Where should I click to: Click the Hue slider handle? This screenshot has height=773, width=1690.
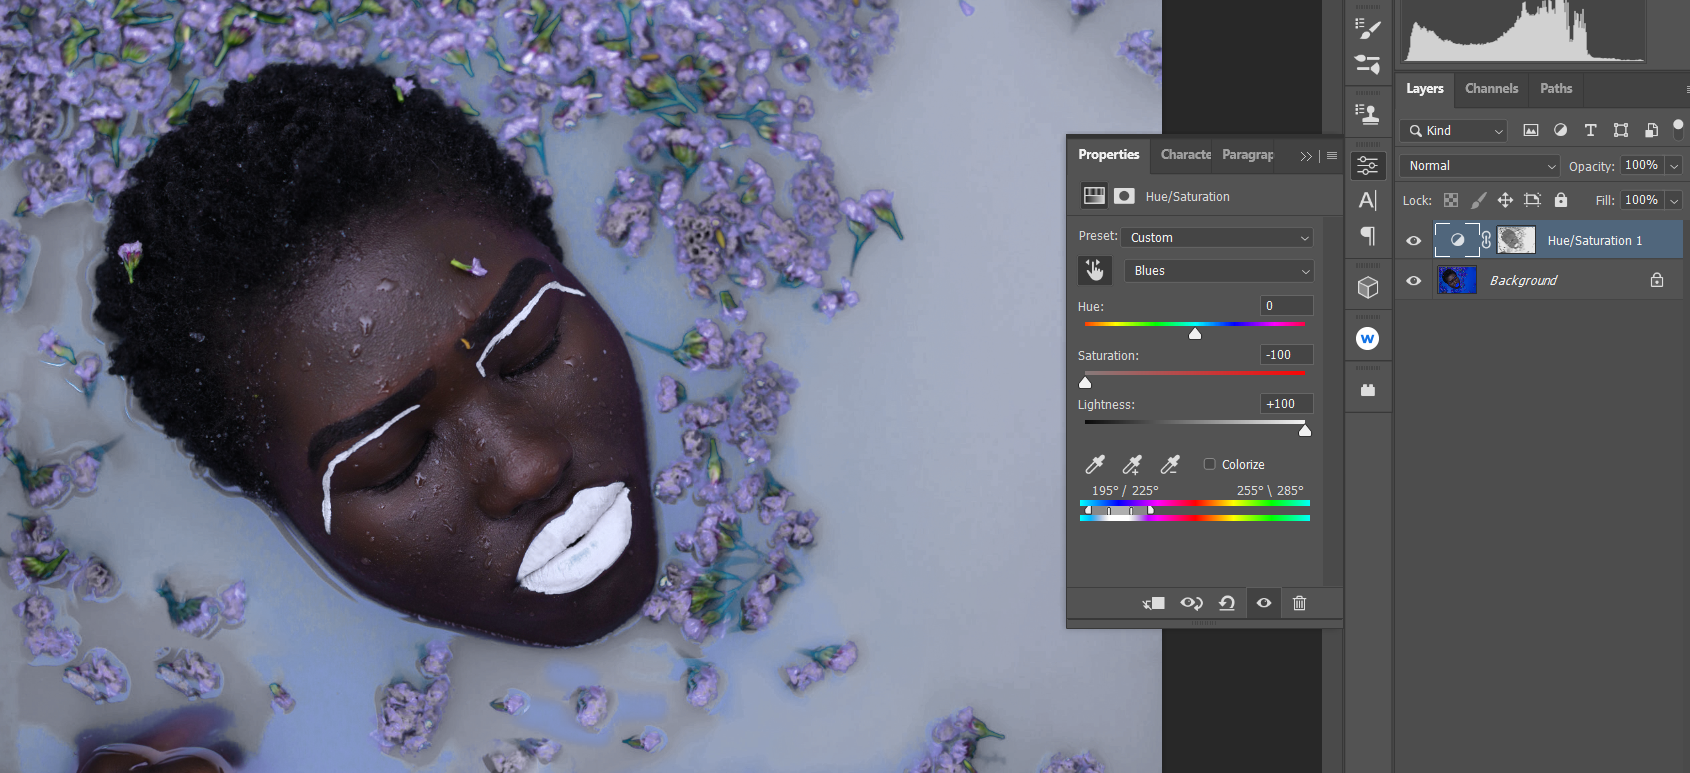tap(1195, 333)
